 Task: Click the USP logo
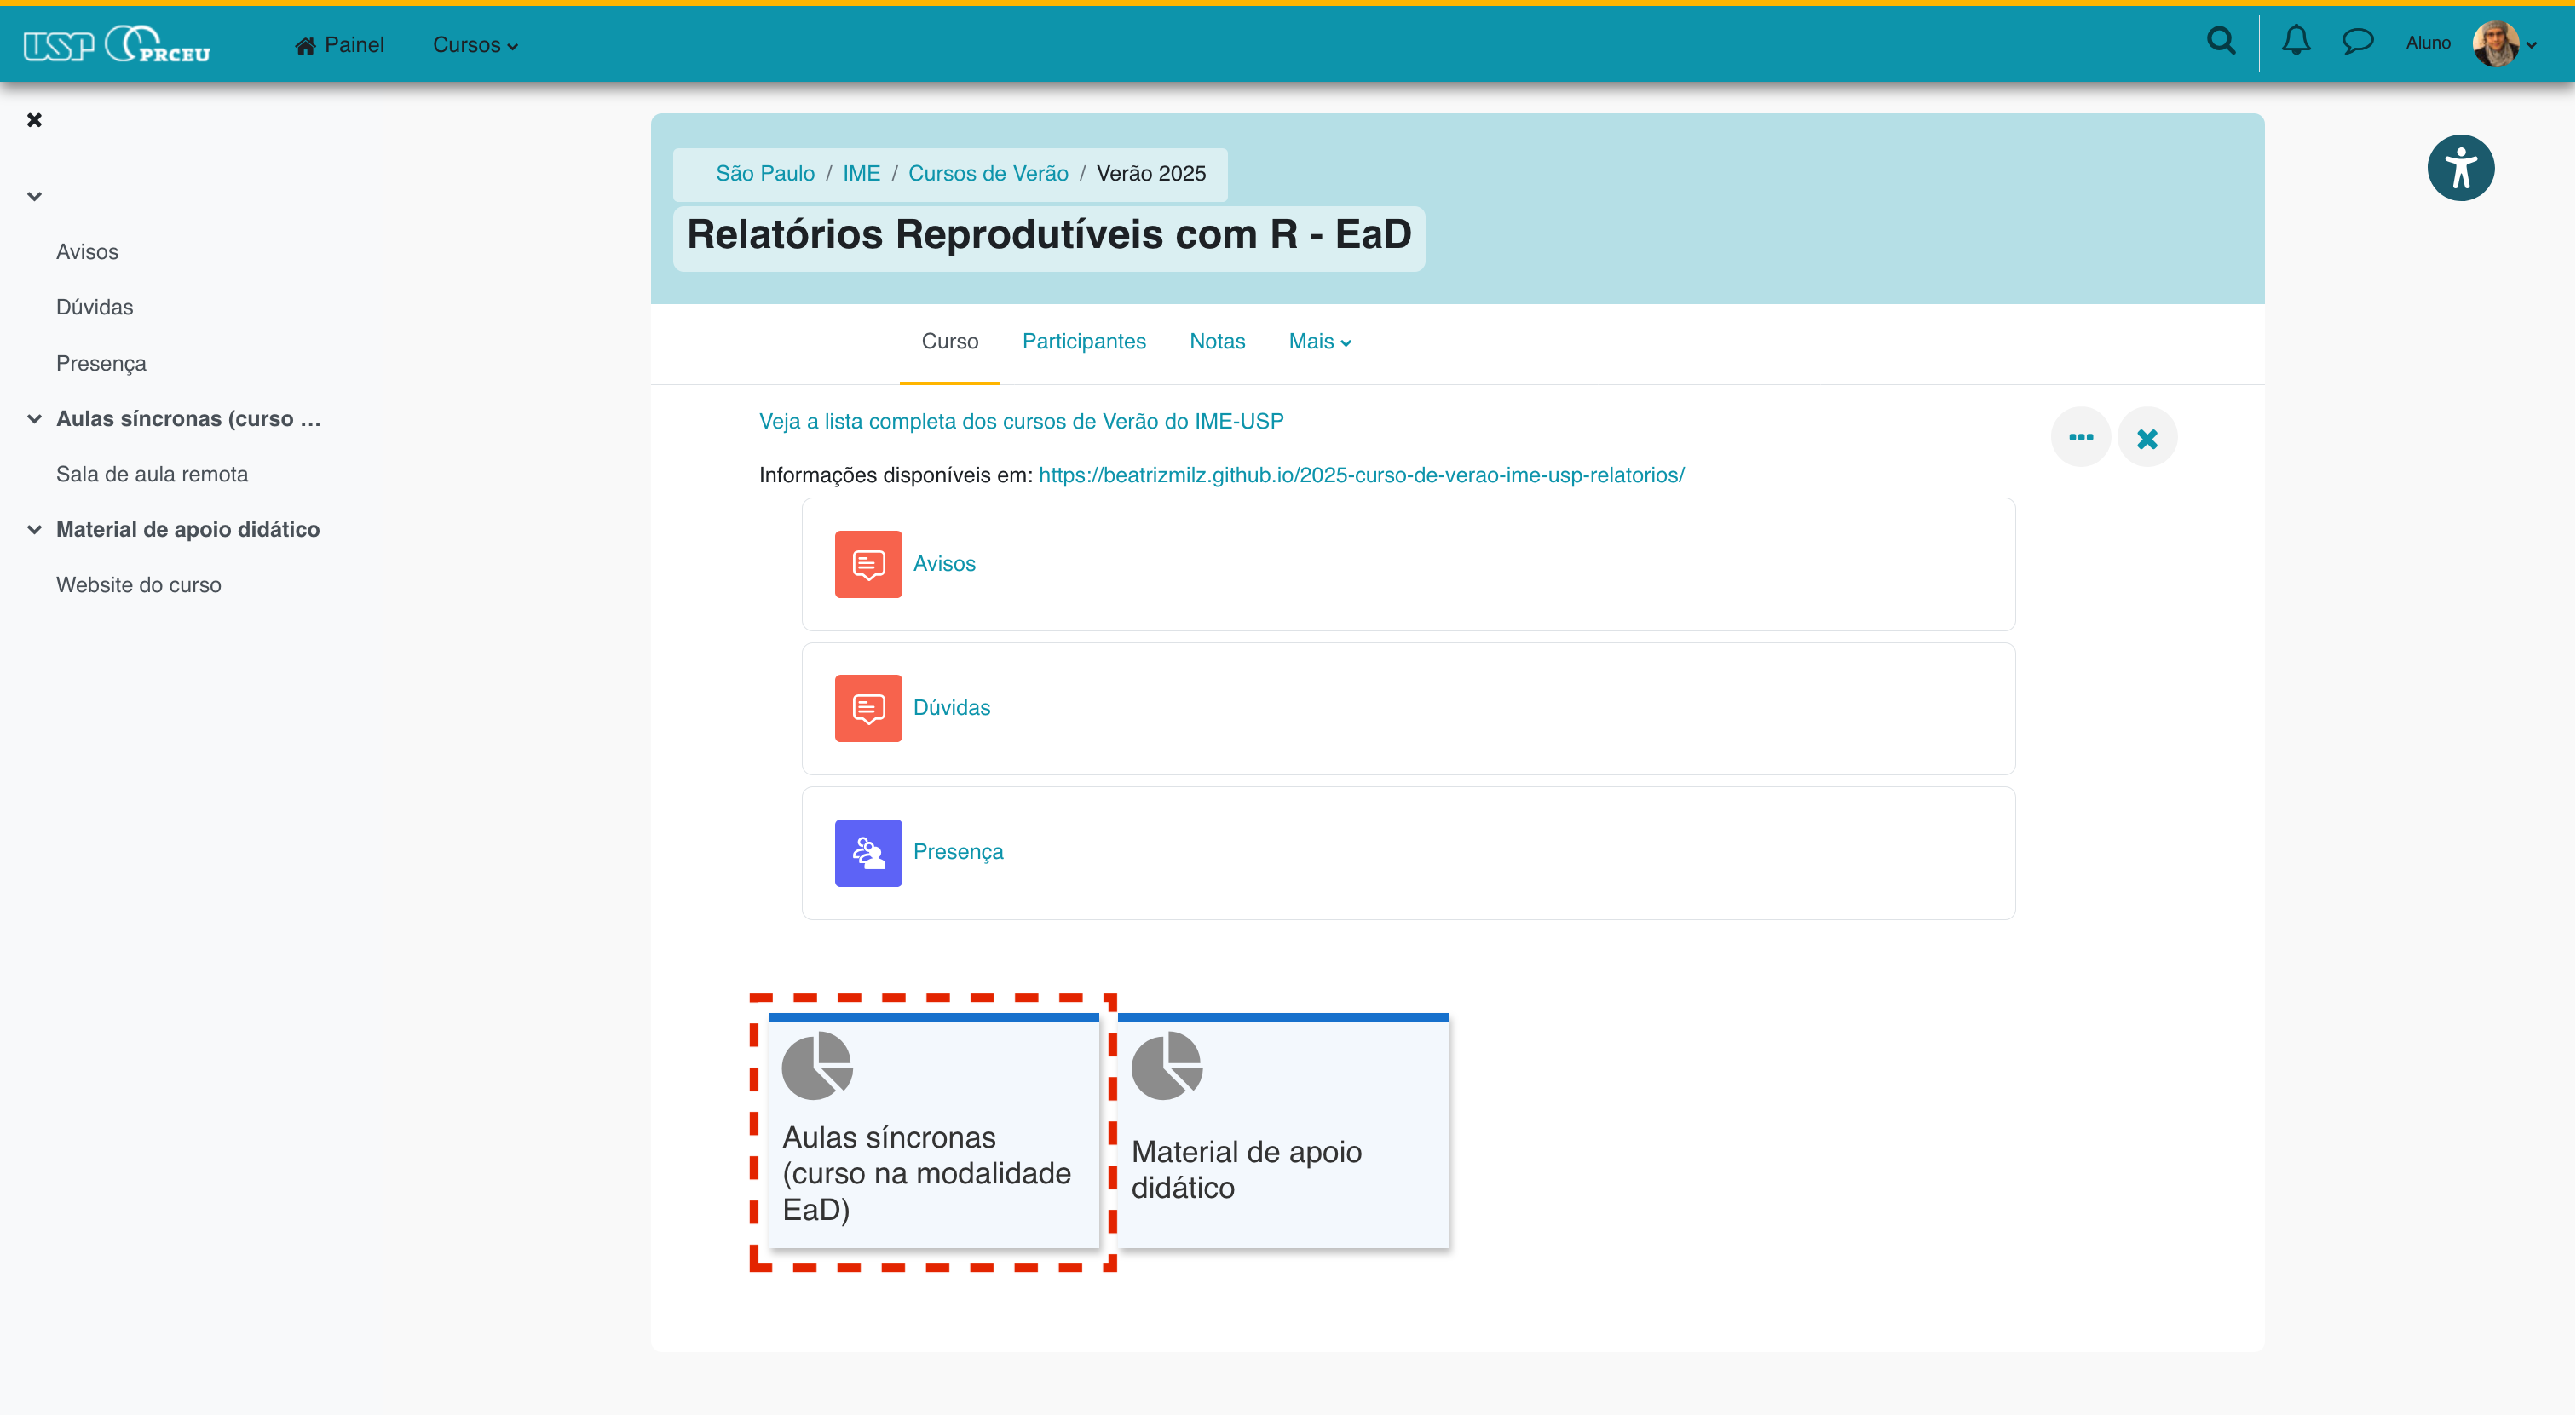tap(58, 45)
